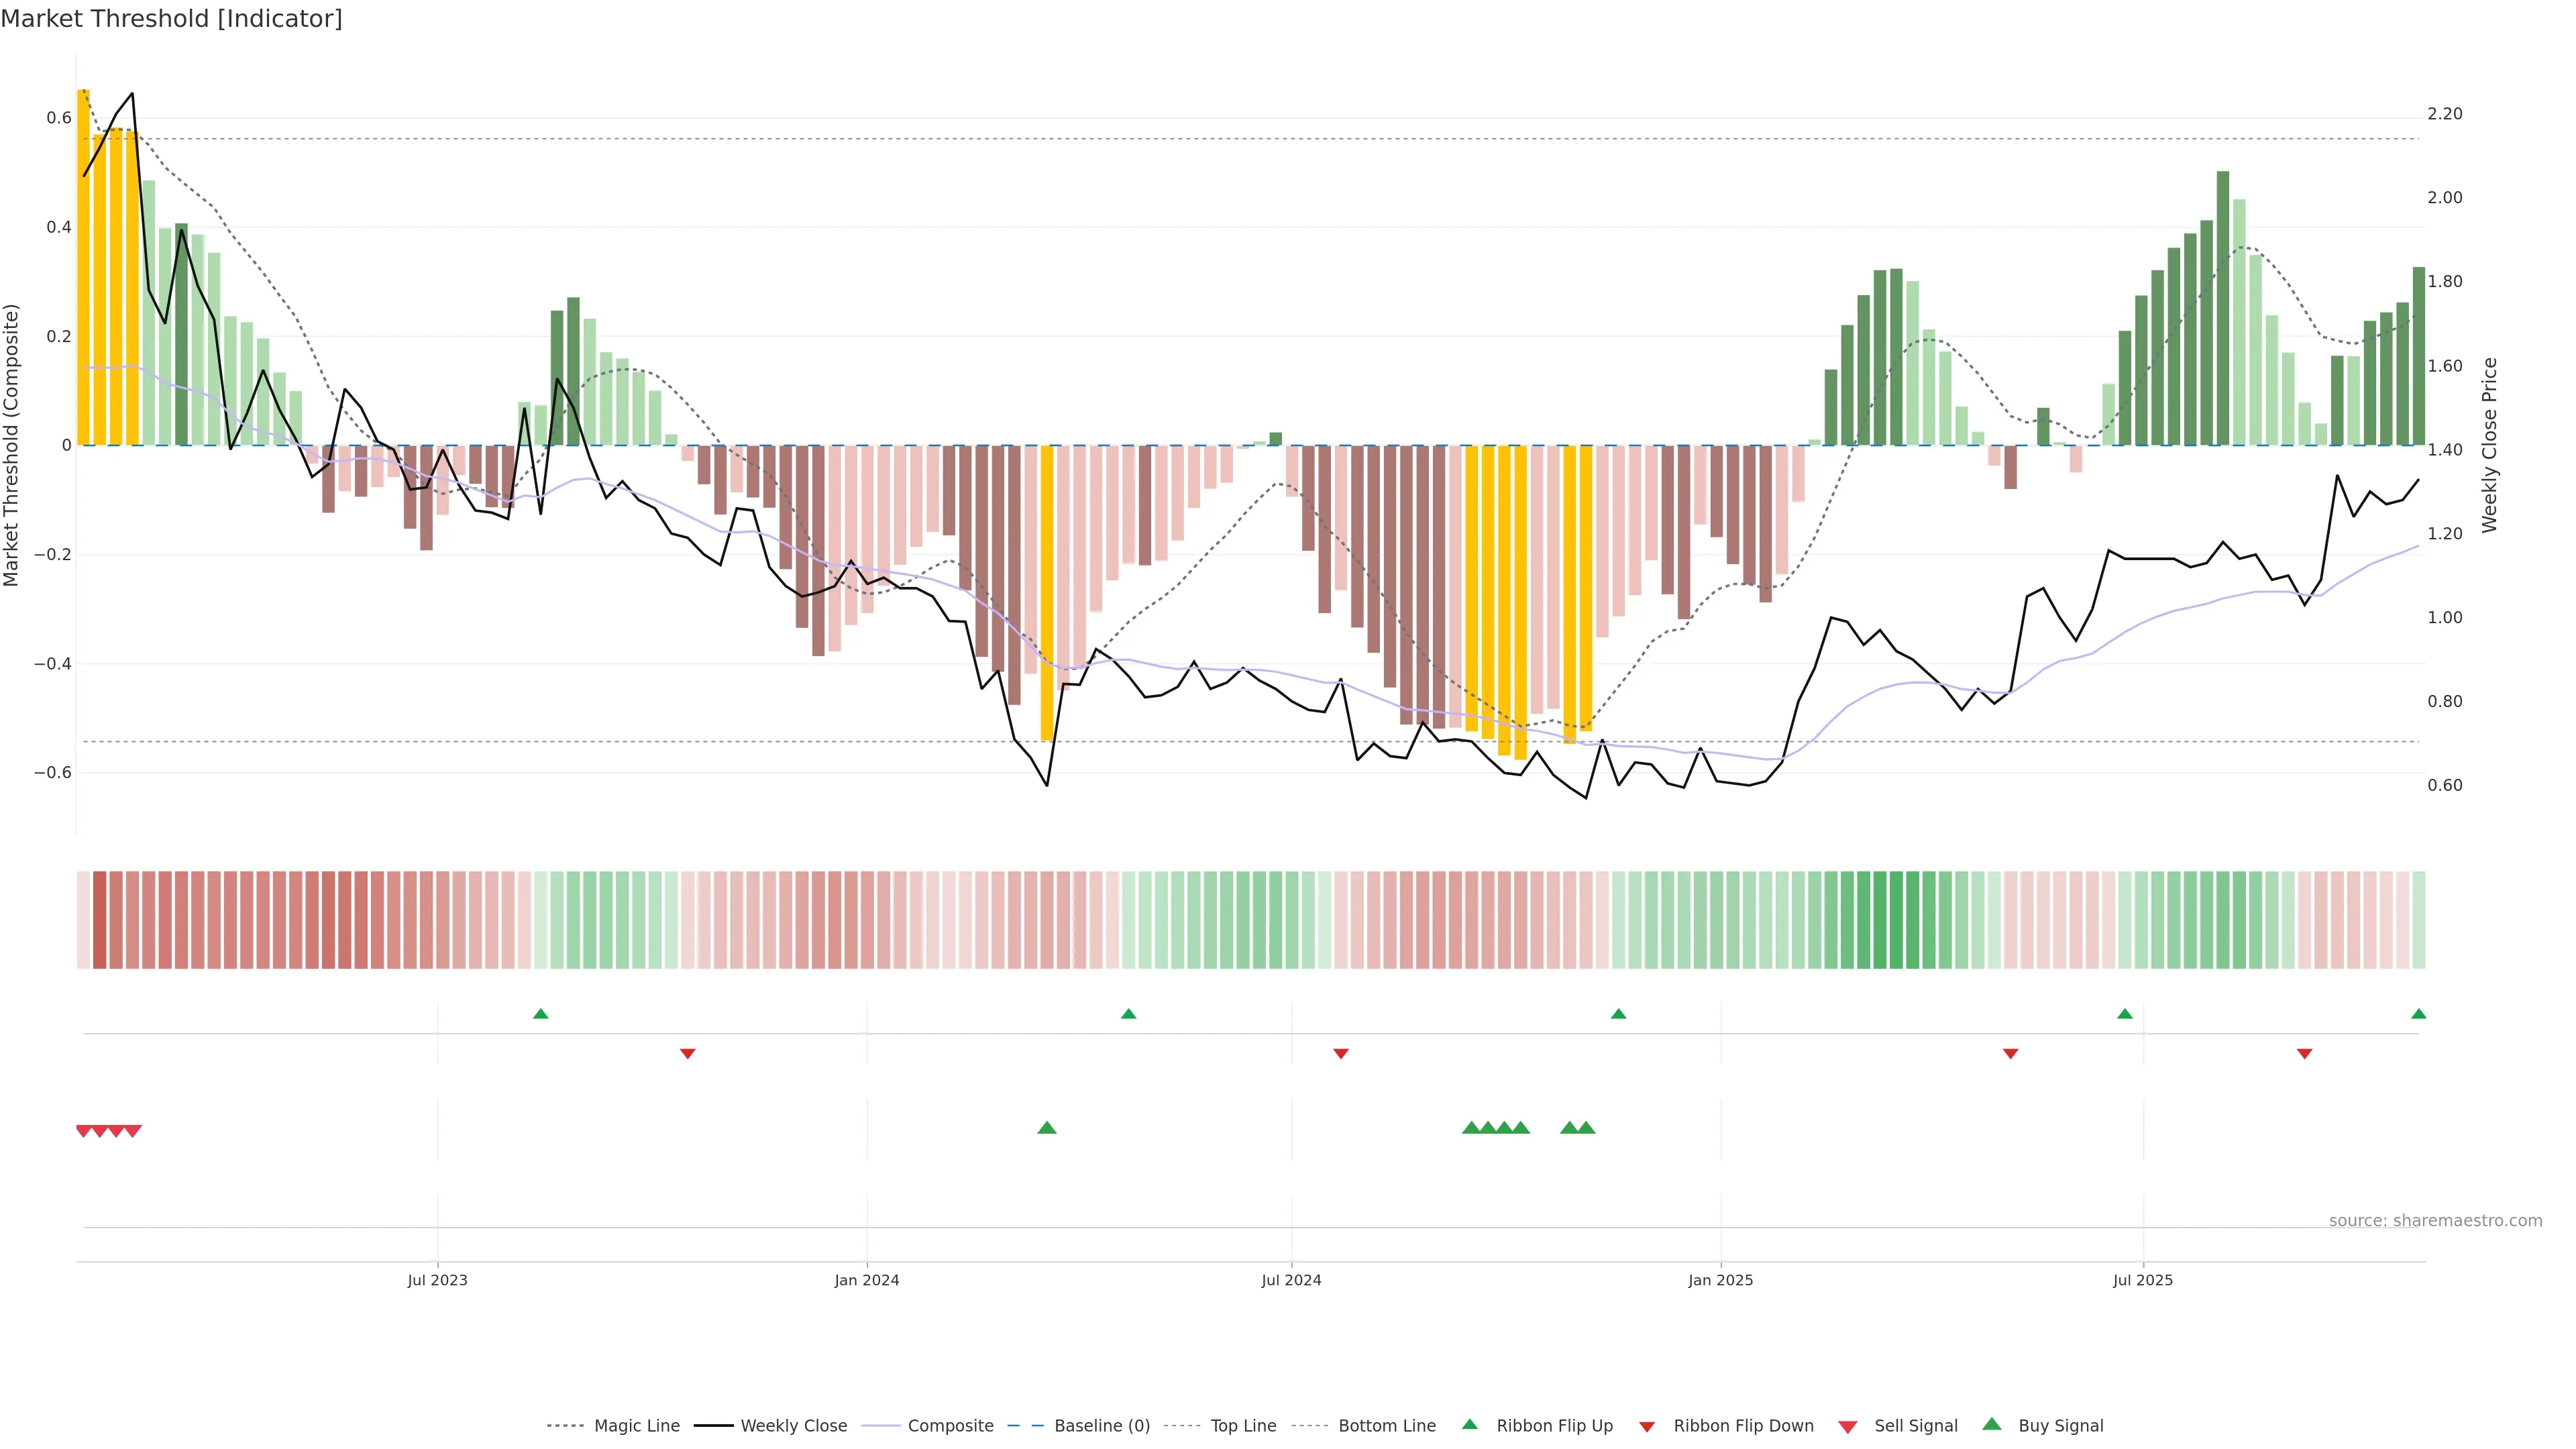
Task: Click the first yellow bar at chart start
Action: (x=84, y=267)
